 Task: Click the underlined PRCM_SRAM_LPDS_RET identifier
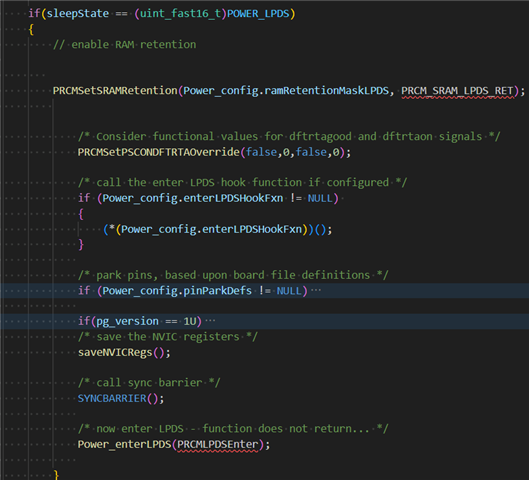(457, 91)
